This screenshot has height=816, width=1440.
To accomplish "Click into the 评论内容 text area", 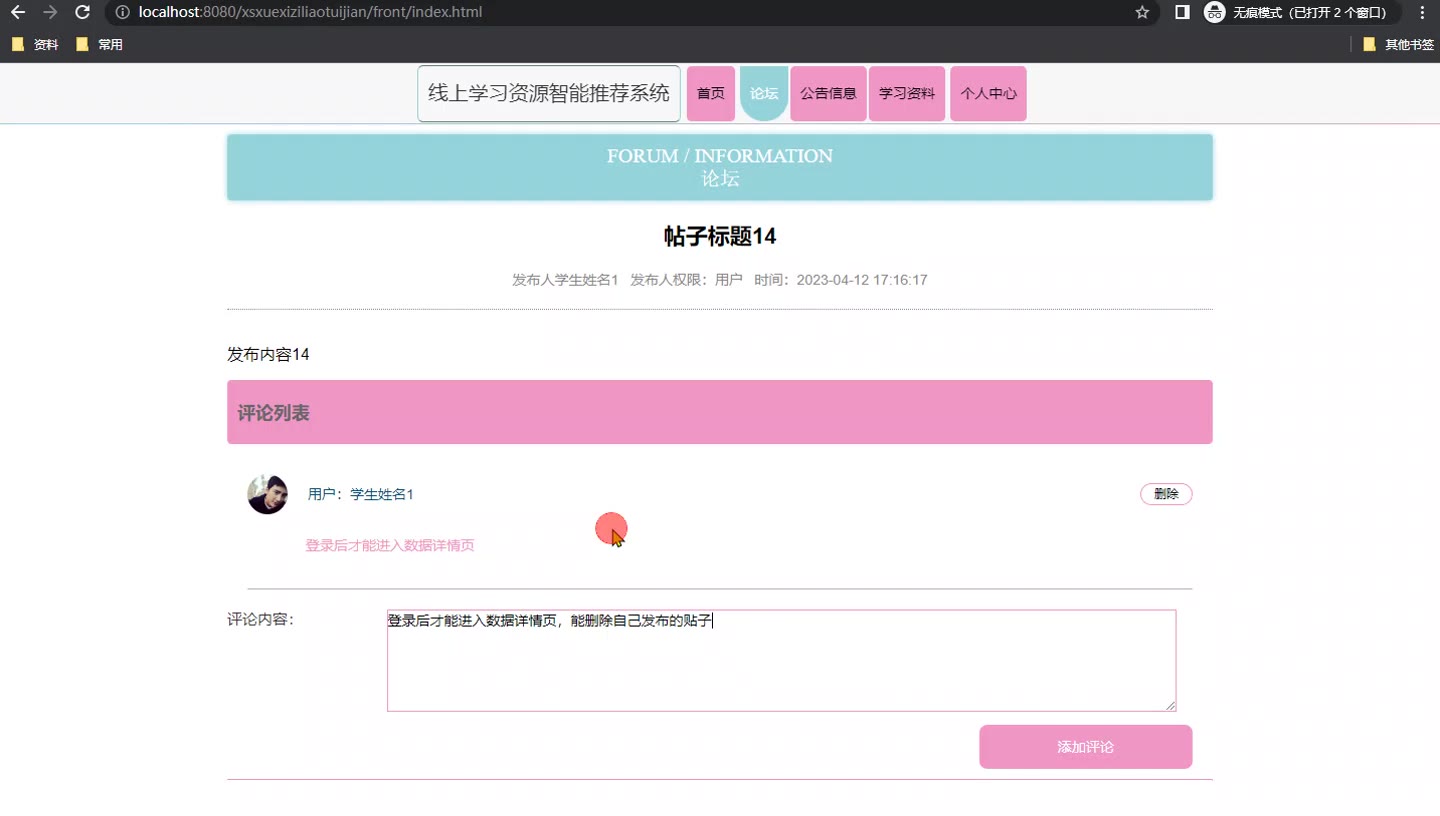I will (781, 661).
